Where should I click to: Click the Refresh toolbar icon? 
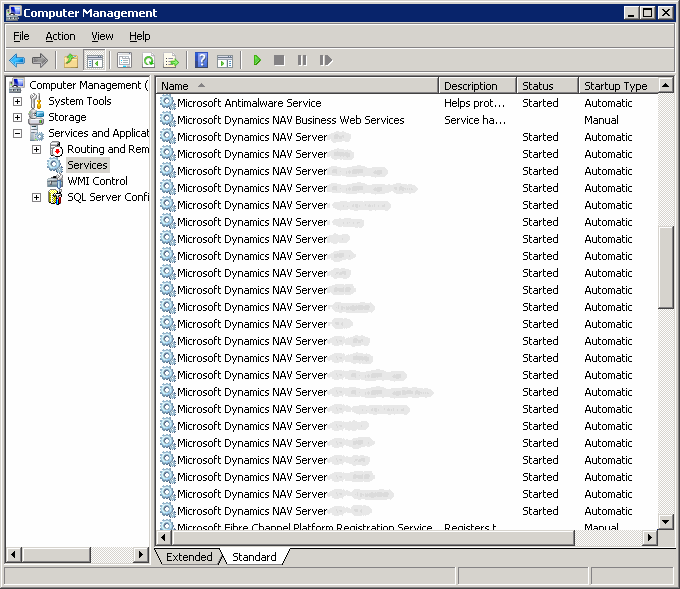[x=148, y=60]
